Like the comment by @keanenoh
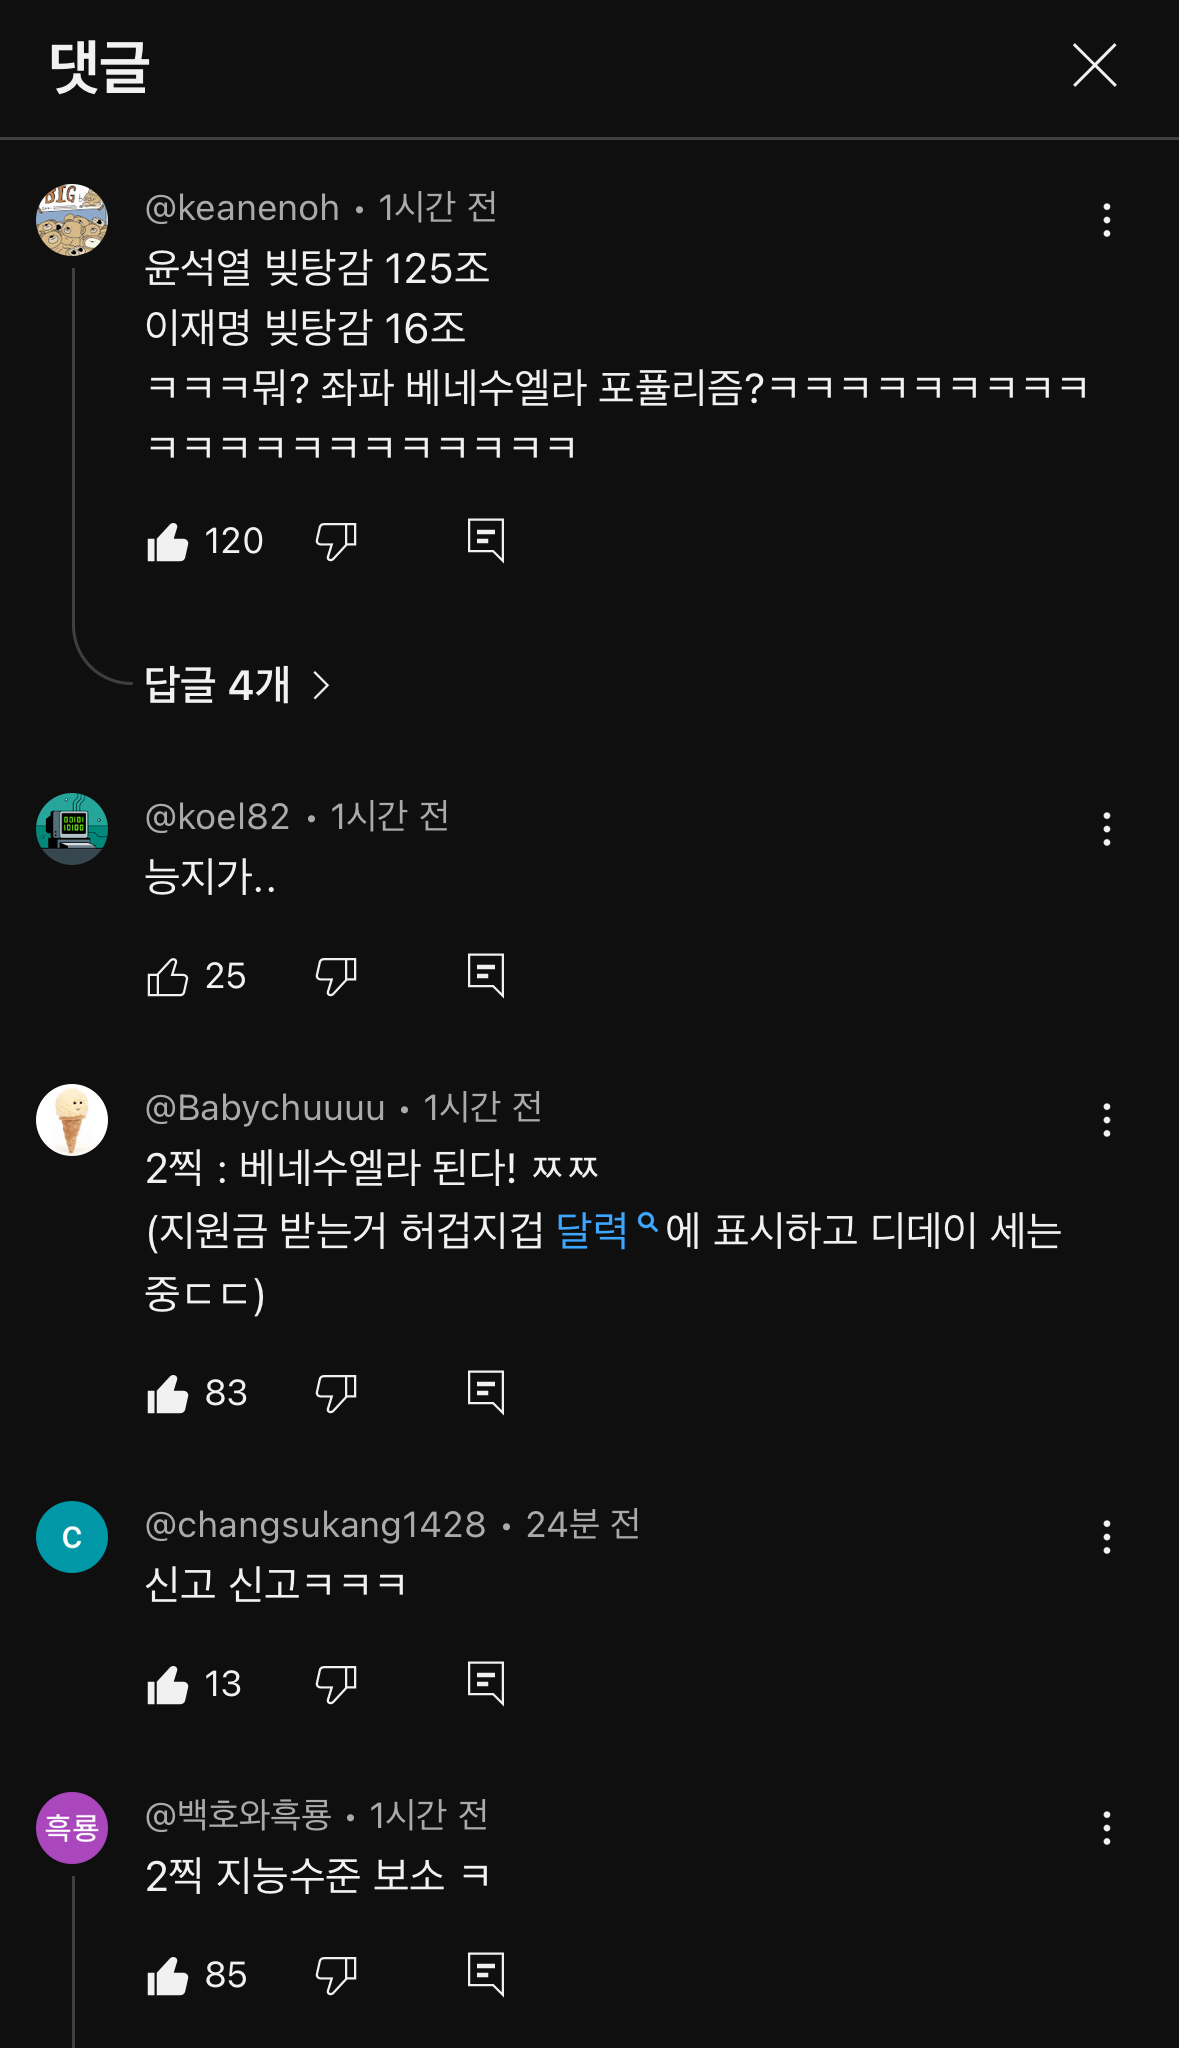This screenshot has height=2048, width=1179. click(x=168, y=542)
